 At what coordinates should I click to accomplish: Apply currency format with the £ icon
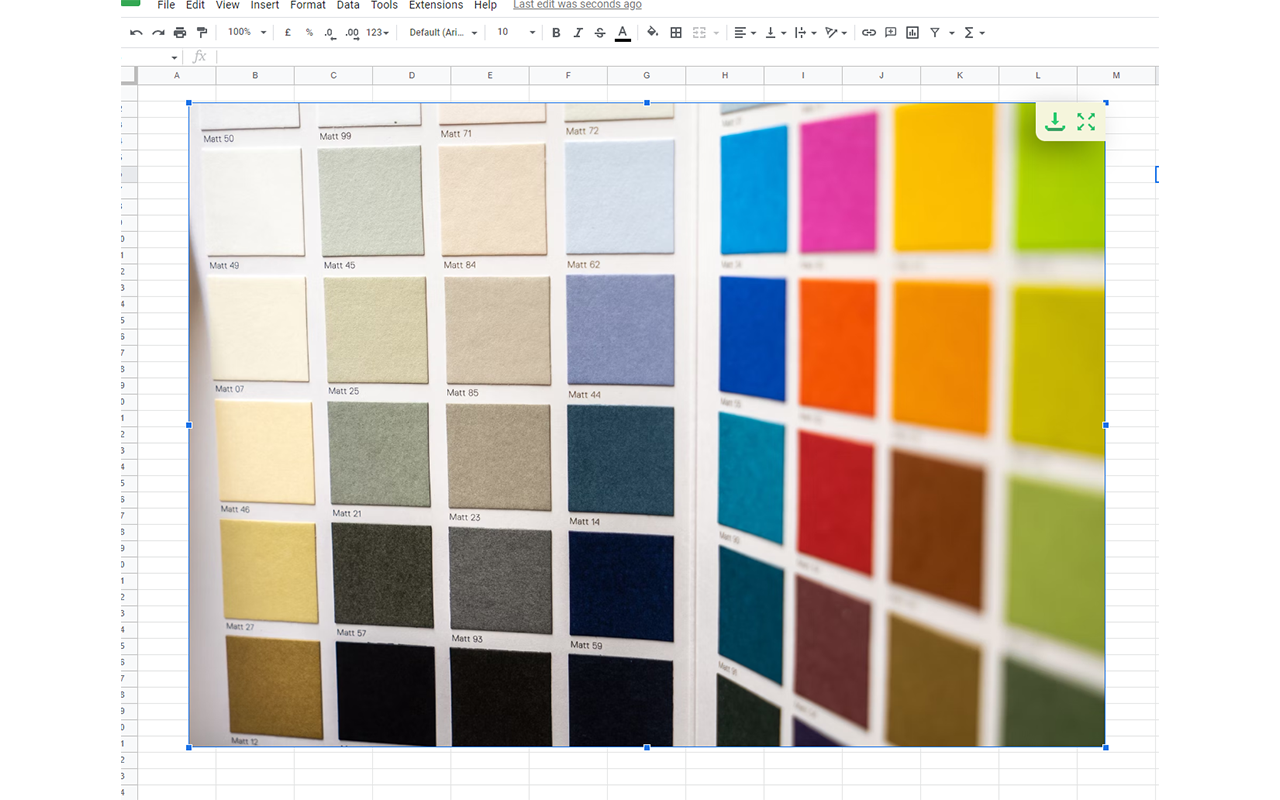287,32
